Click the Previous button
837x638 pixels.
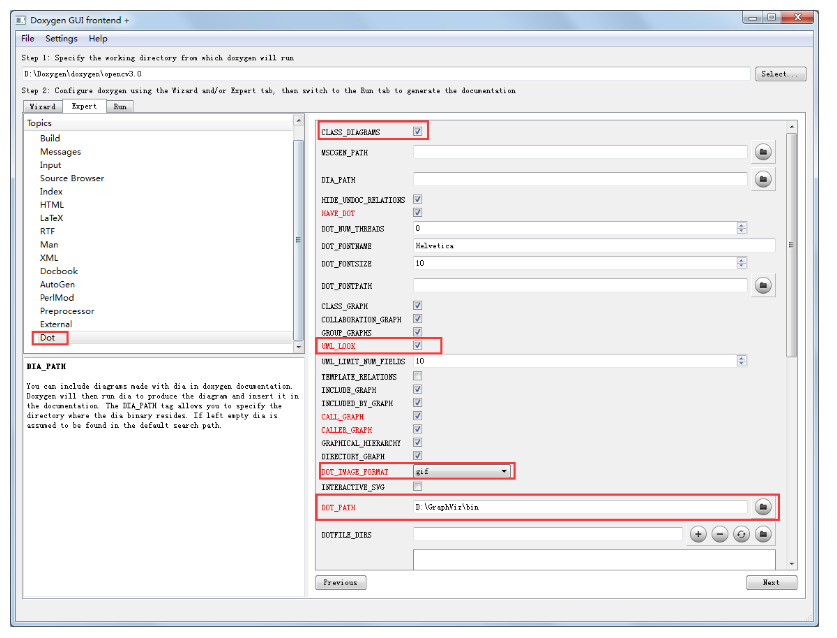click(341, 582)
